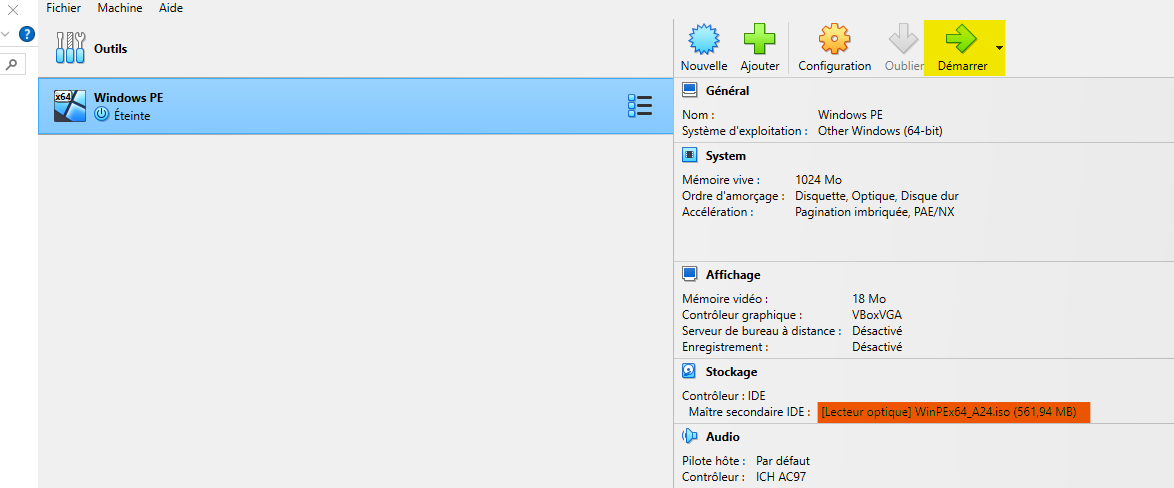Image resolution: width=1174 pixels, height=488 pixels.
Task: Click the WinPEx64_A24.iso optical drive entry
Action: point(952,412)
